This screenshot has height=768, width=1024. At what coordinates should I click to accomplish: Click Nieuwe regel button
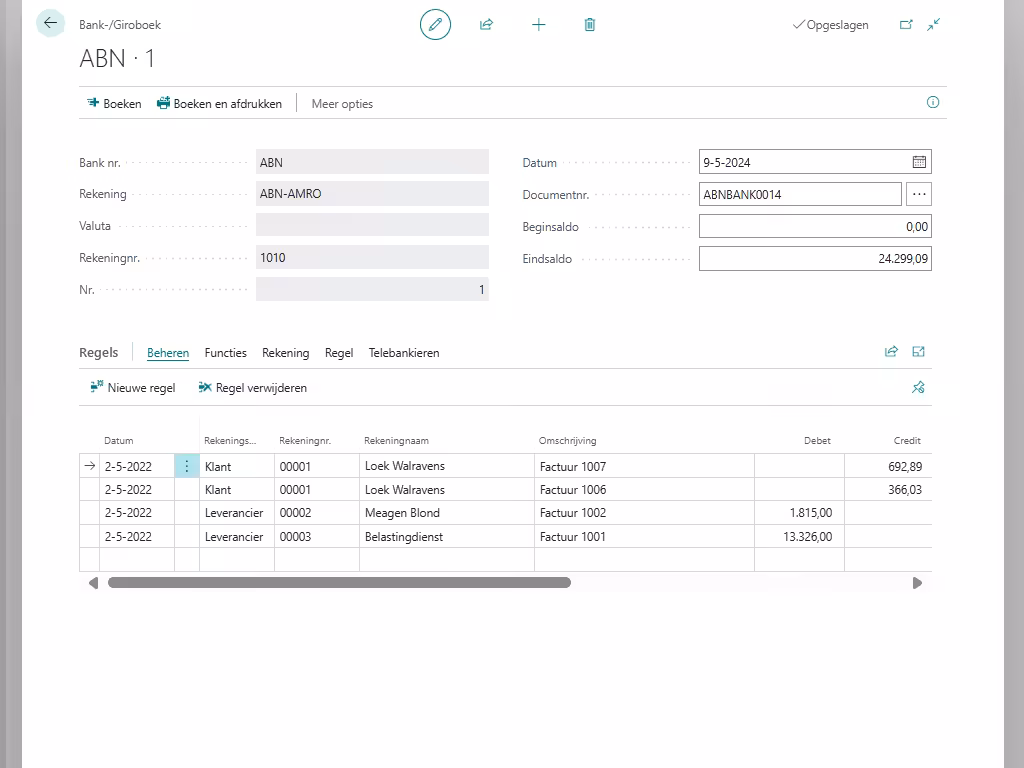[x=132, y=388]
